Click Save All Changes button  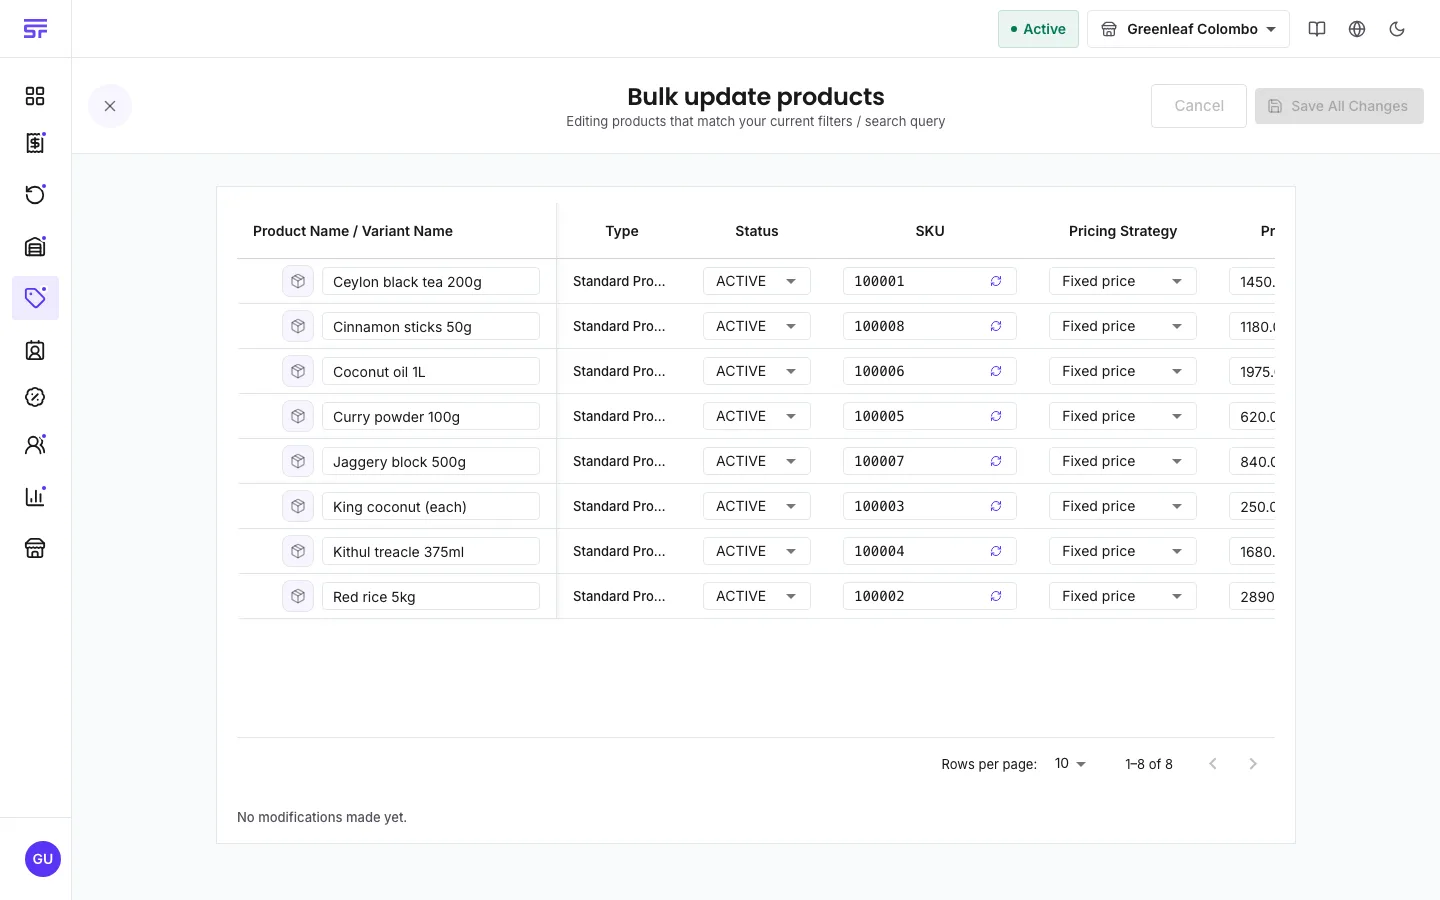click(1339, 106)
